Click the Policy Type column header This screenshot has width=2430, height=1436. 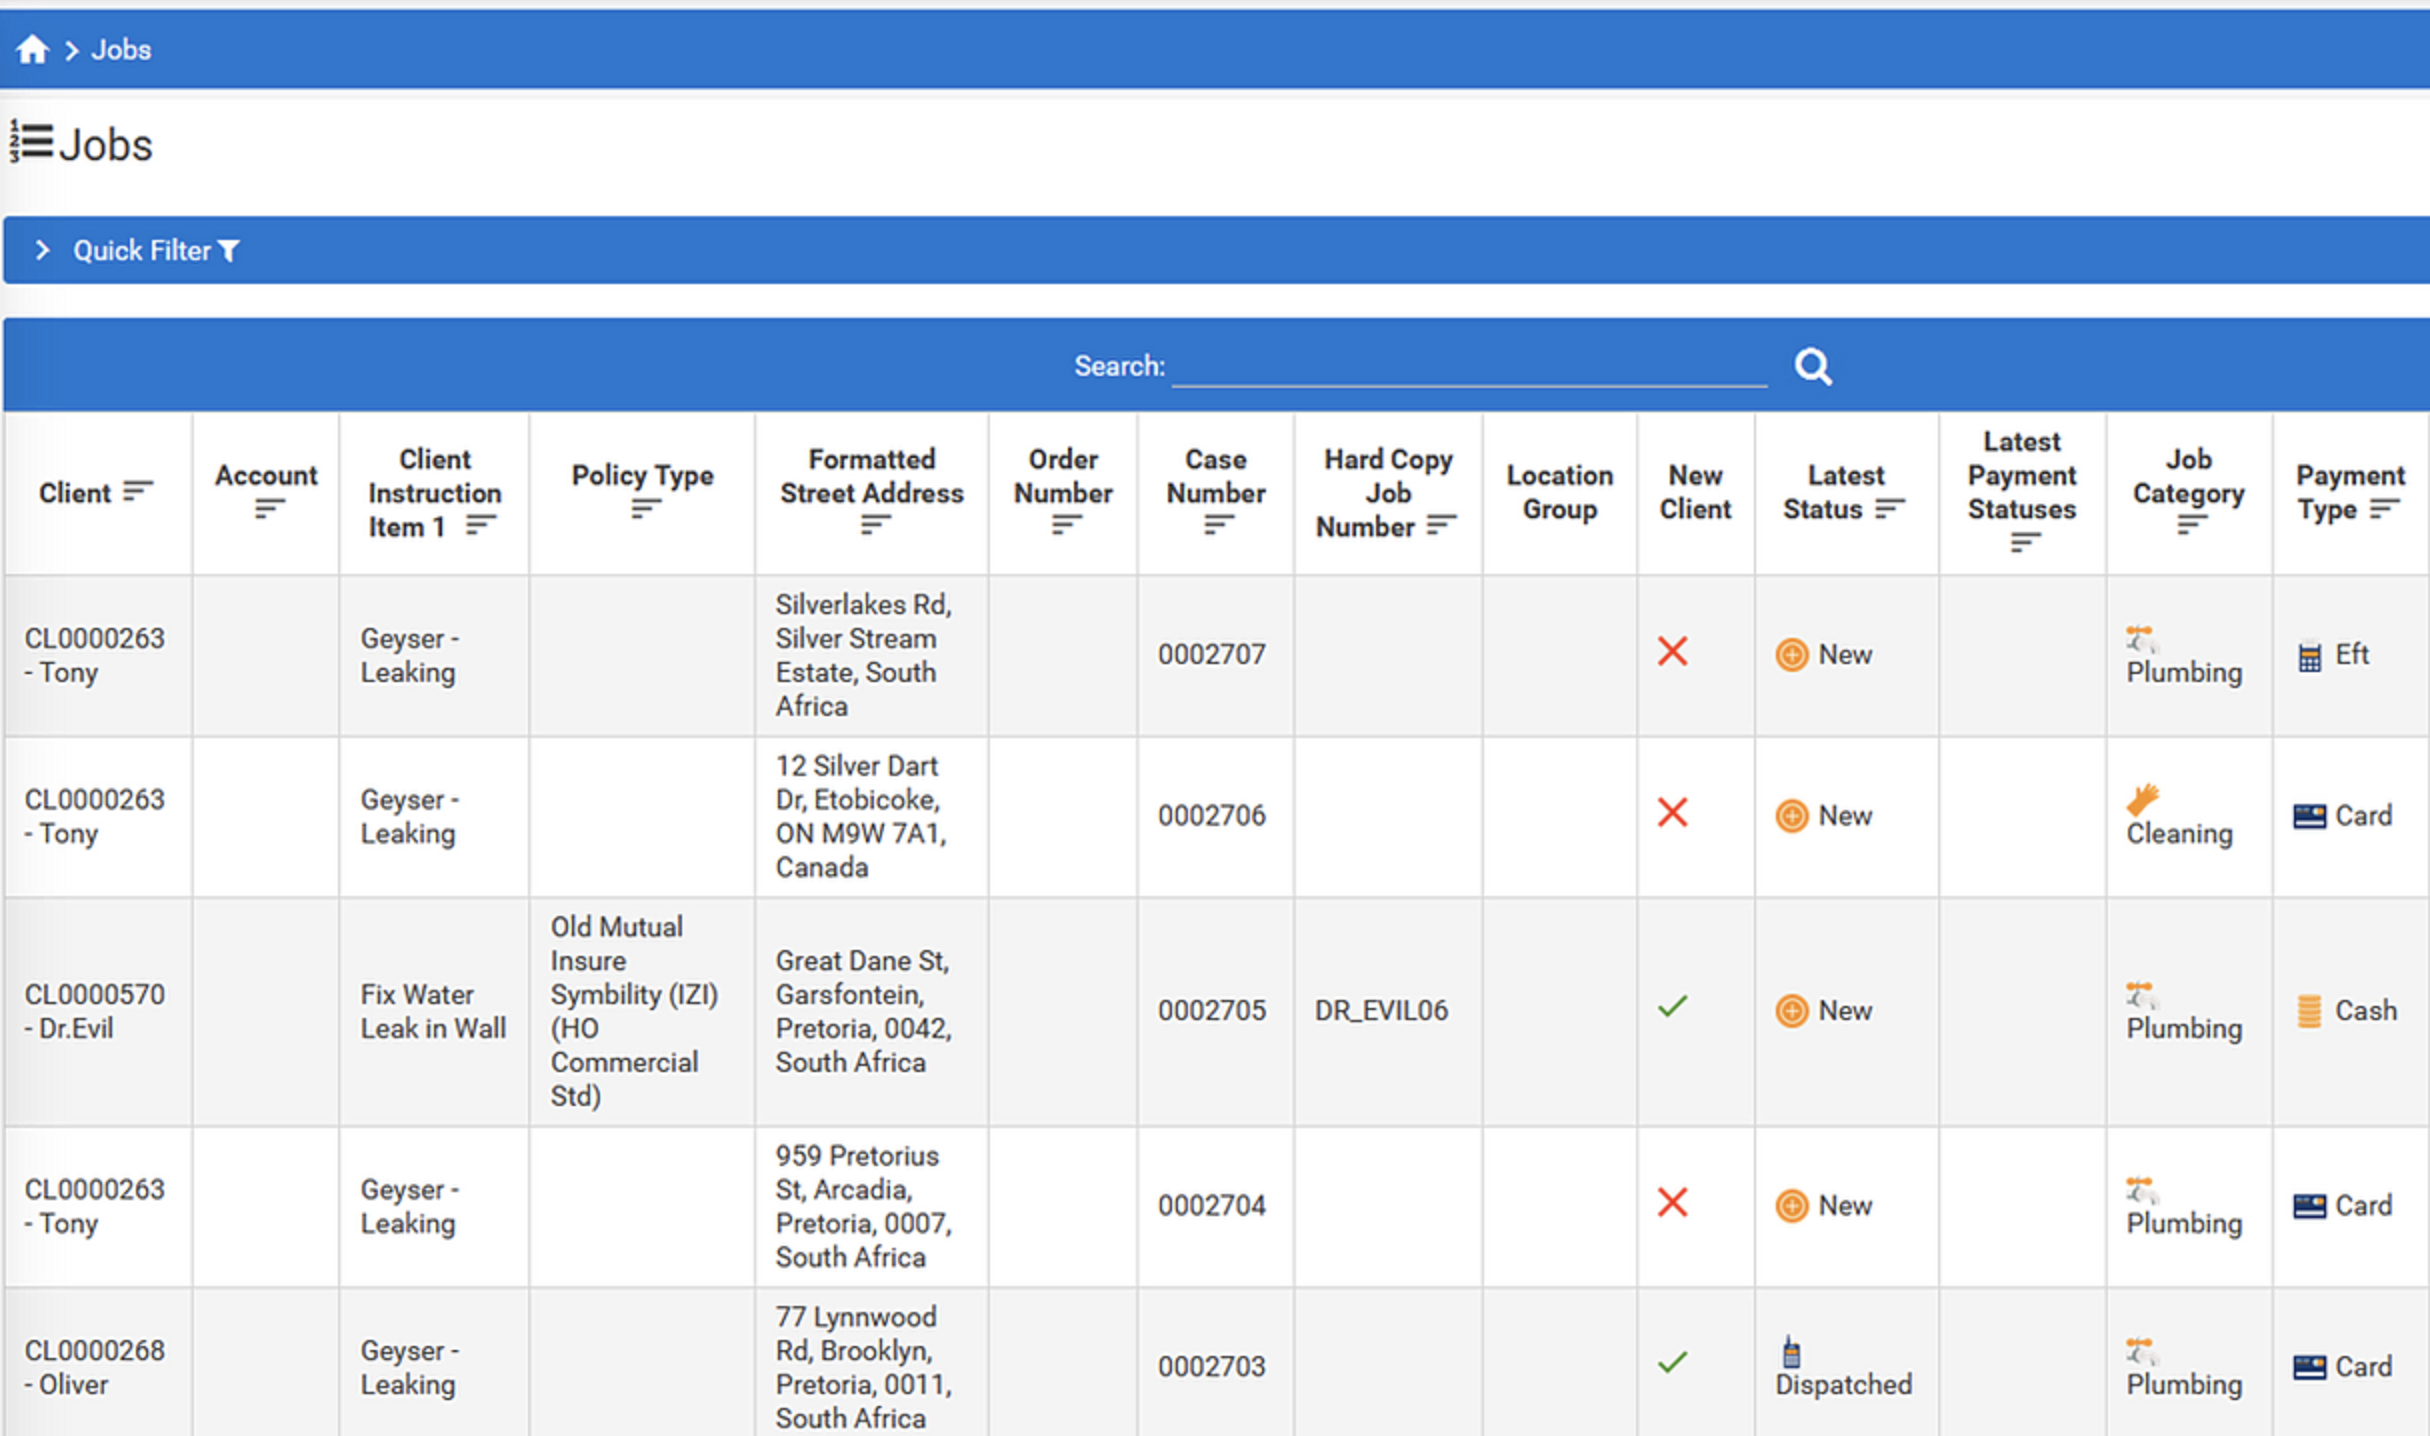coord(642,476)
